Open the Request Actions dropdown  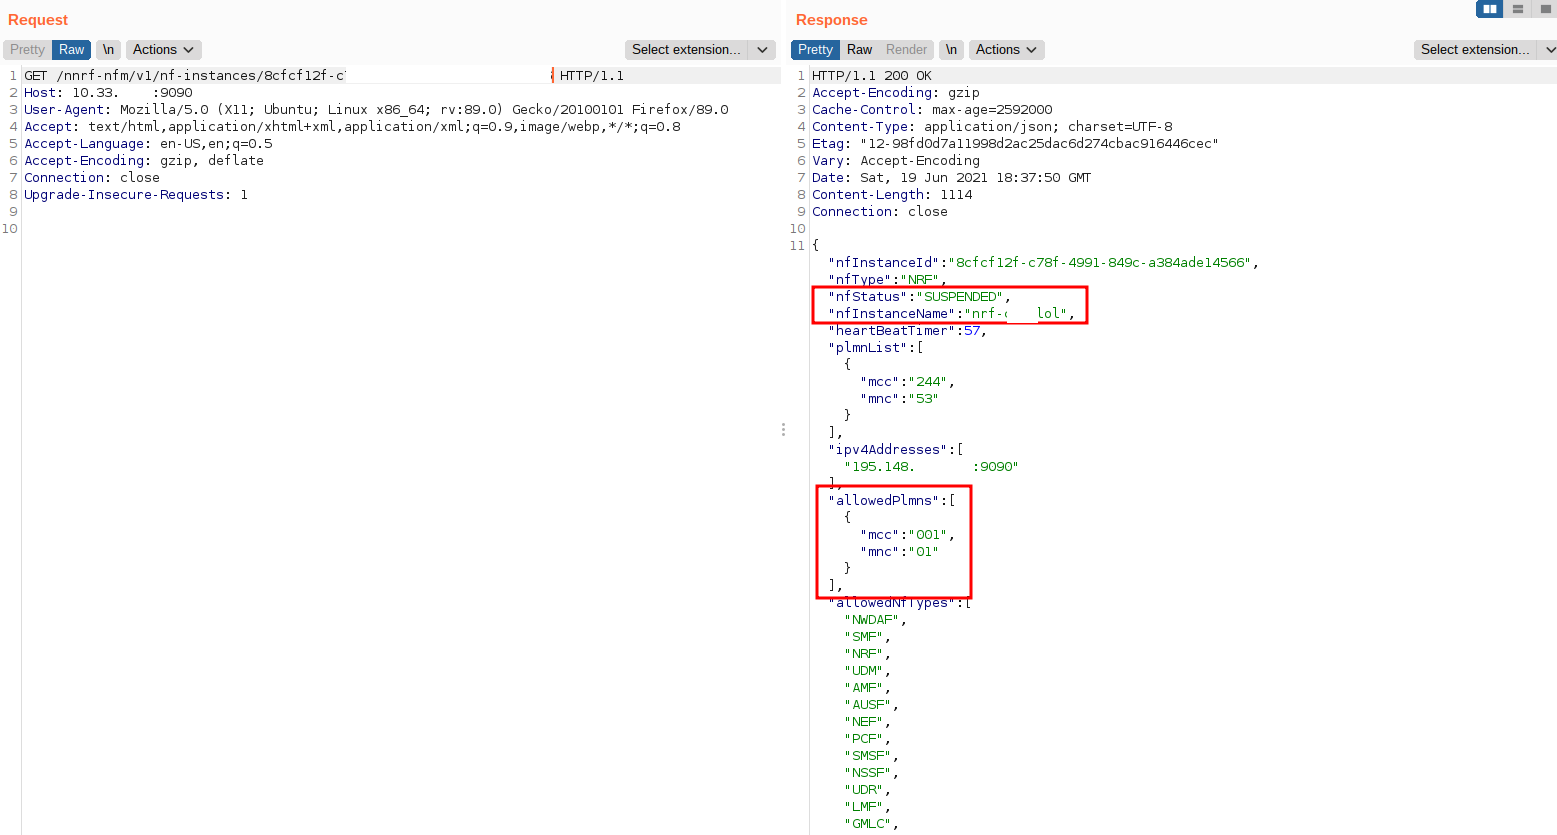[x=163, y=49]
